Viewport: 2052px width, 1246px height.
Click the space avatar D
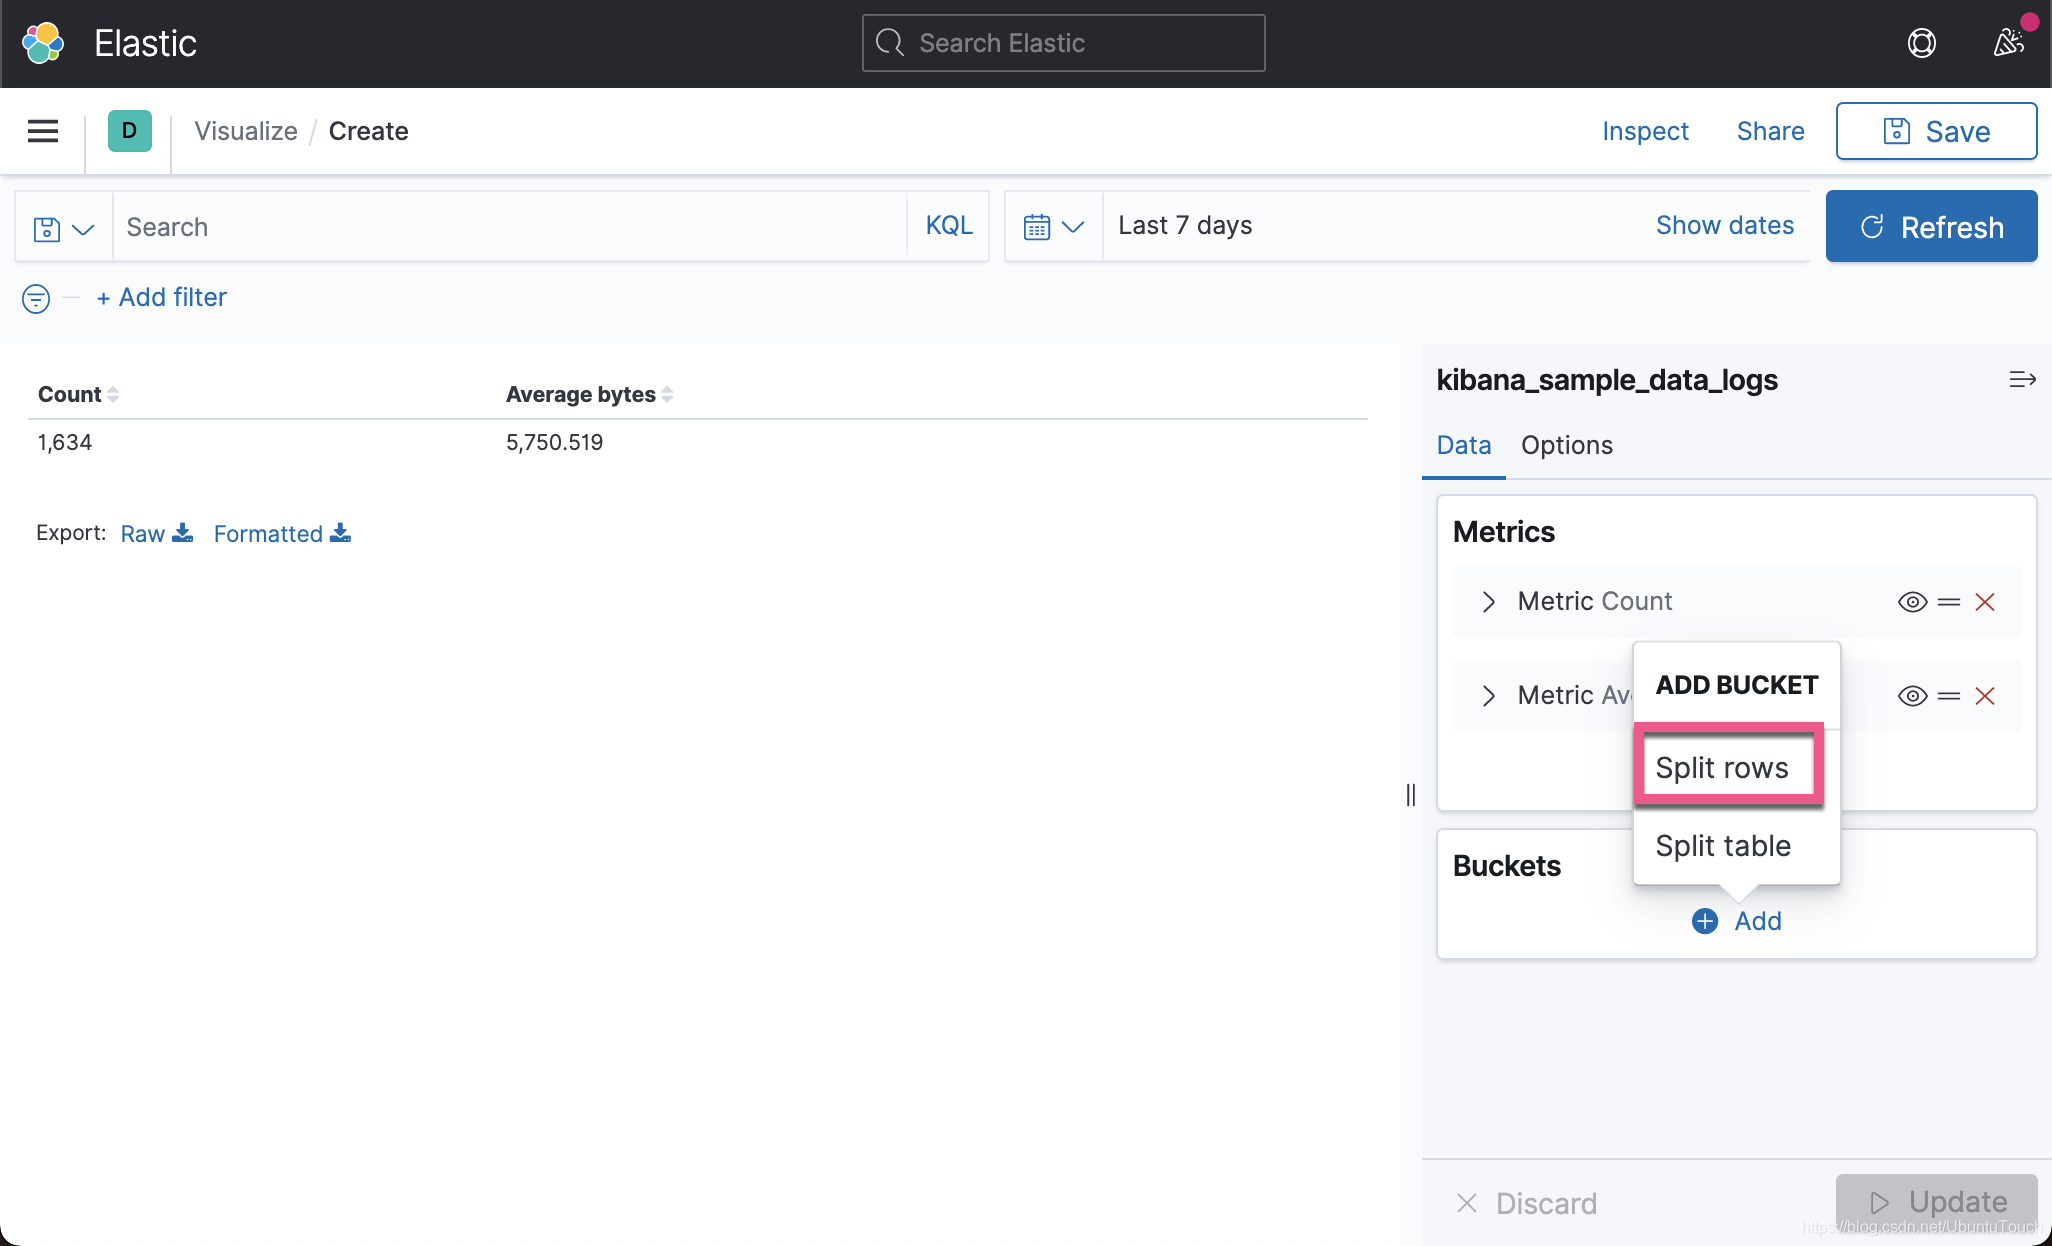pos(129,131)
